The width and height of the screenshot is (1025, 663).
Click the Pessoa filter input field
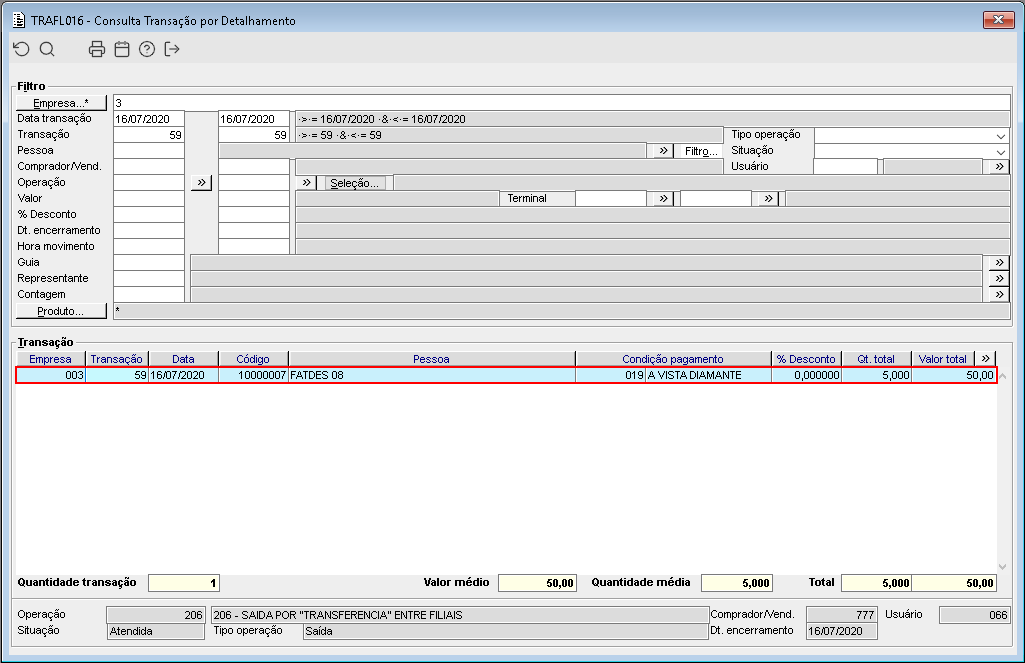tap(149, 151)
